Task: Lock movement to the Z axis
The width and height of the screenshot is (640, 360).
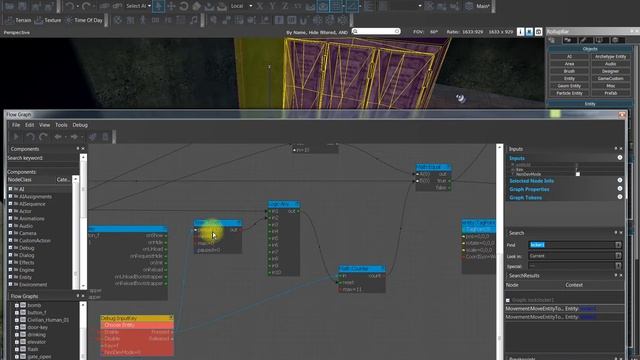Action: click(x=285, y=6)
